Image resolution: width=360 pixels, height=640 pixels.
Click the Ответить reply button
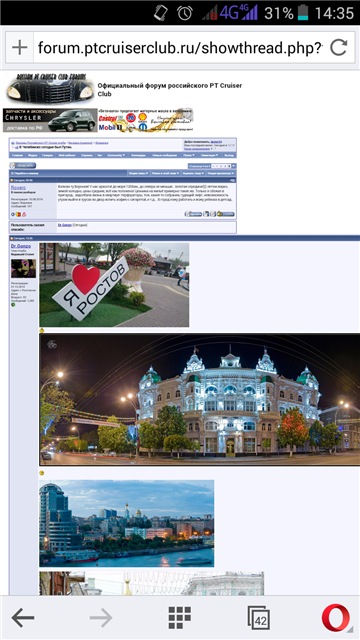23,165
